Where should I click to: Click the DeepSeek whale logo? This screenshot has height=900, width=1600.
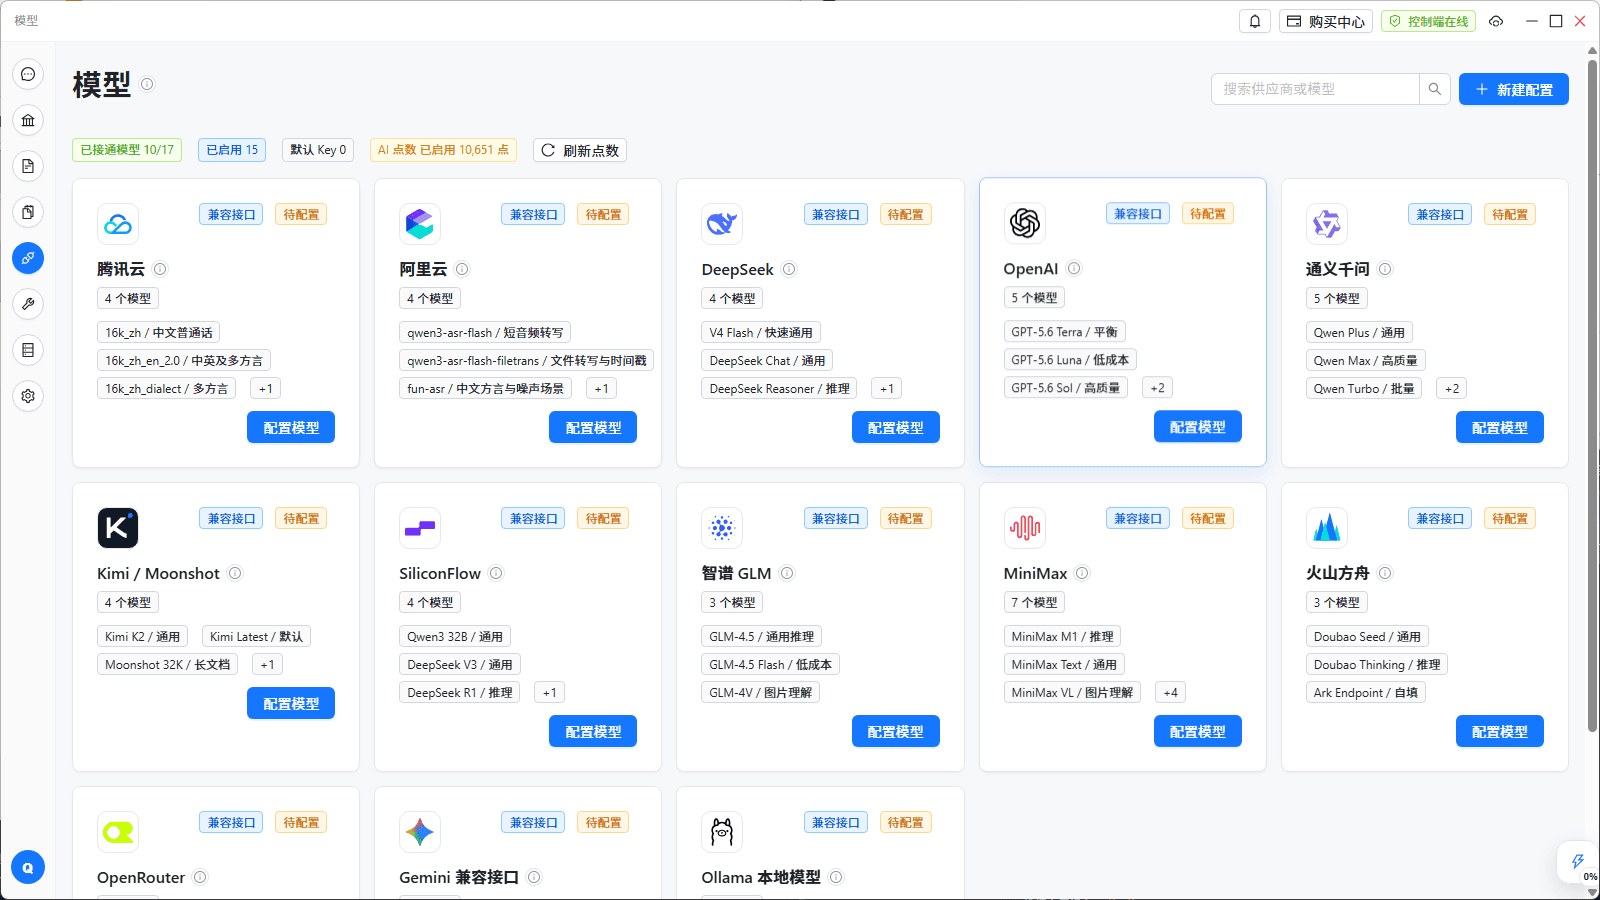pyautogui.click(x=722, y=223)
